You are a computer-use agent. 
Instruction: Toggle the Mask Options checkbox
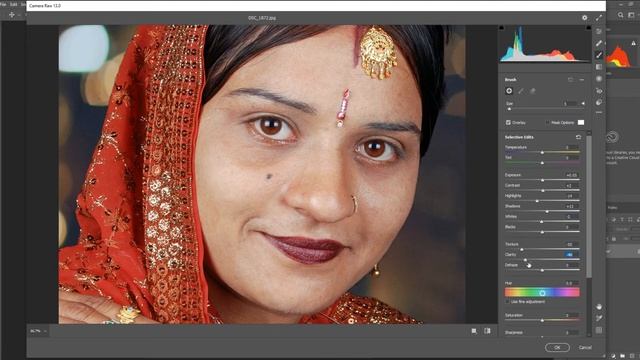[x=548, y=122]
